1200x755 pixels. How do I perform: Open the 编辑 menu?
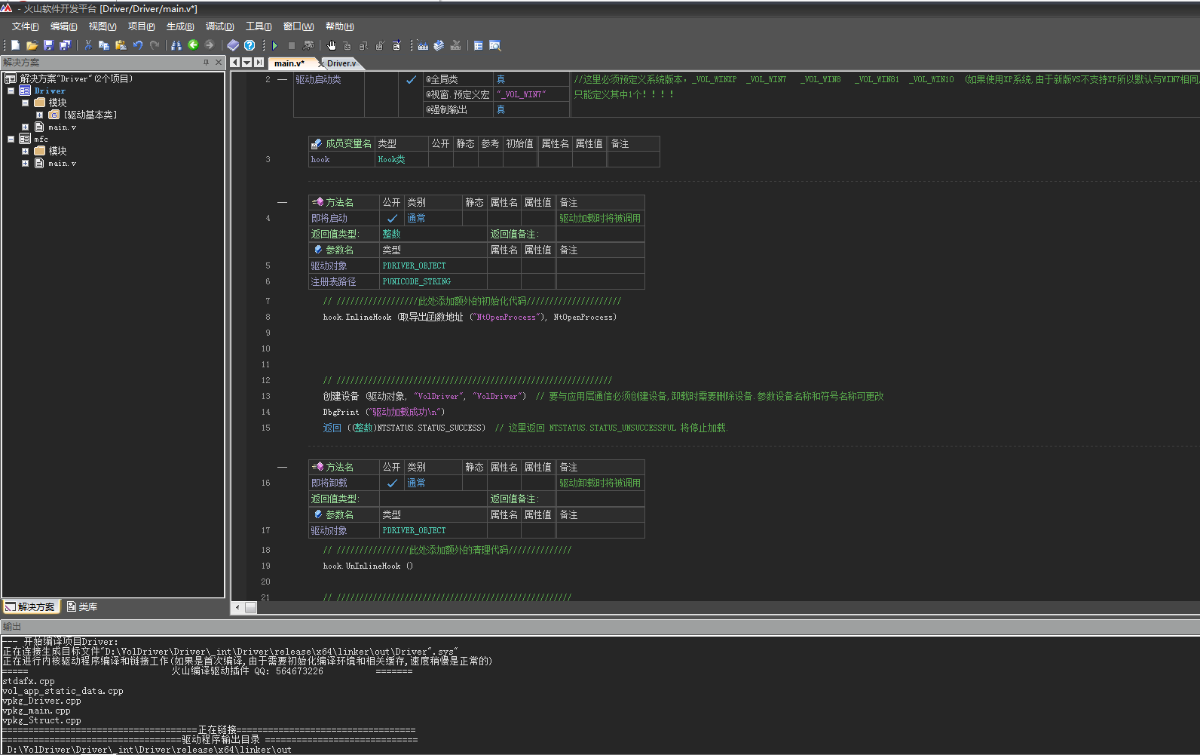click(x=64, y=26)
